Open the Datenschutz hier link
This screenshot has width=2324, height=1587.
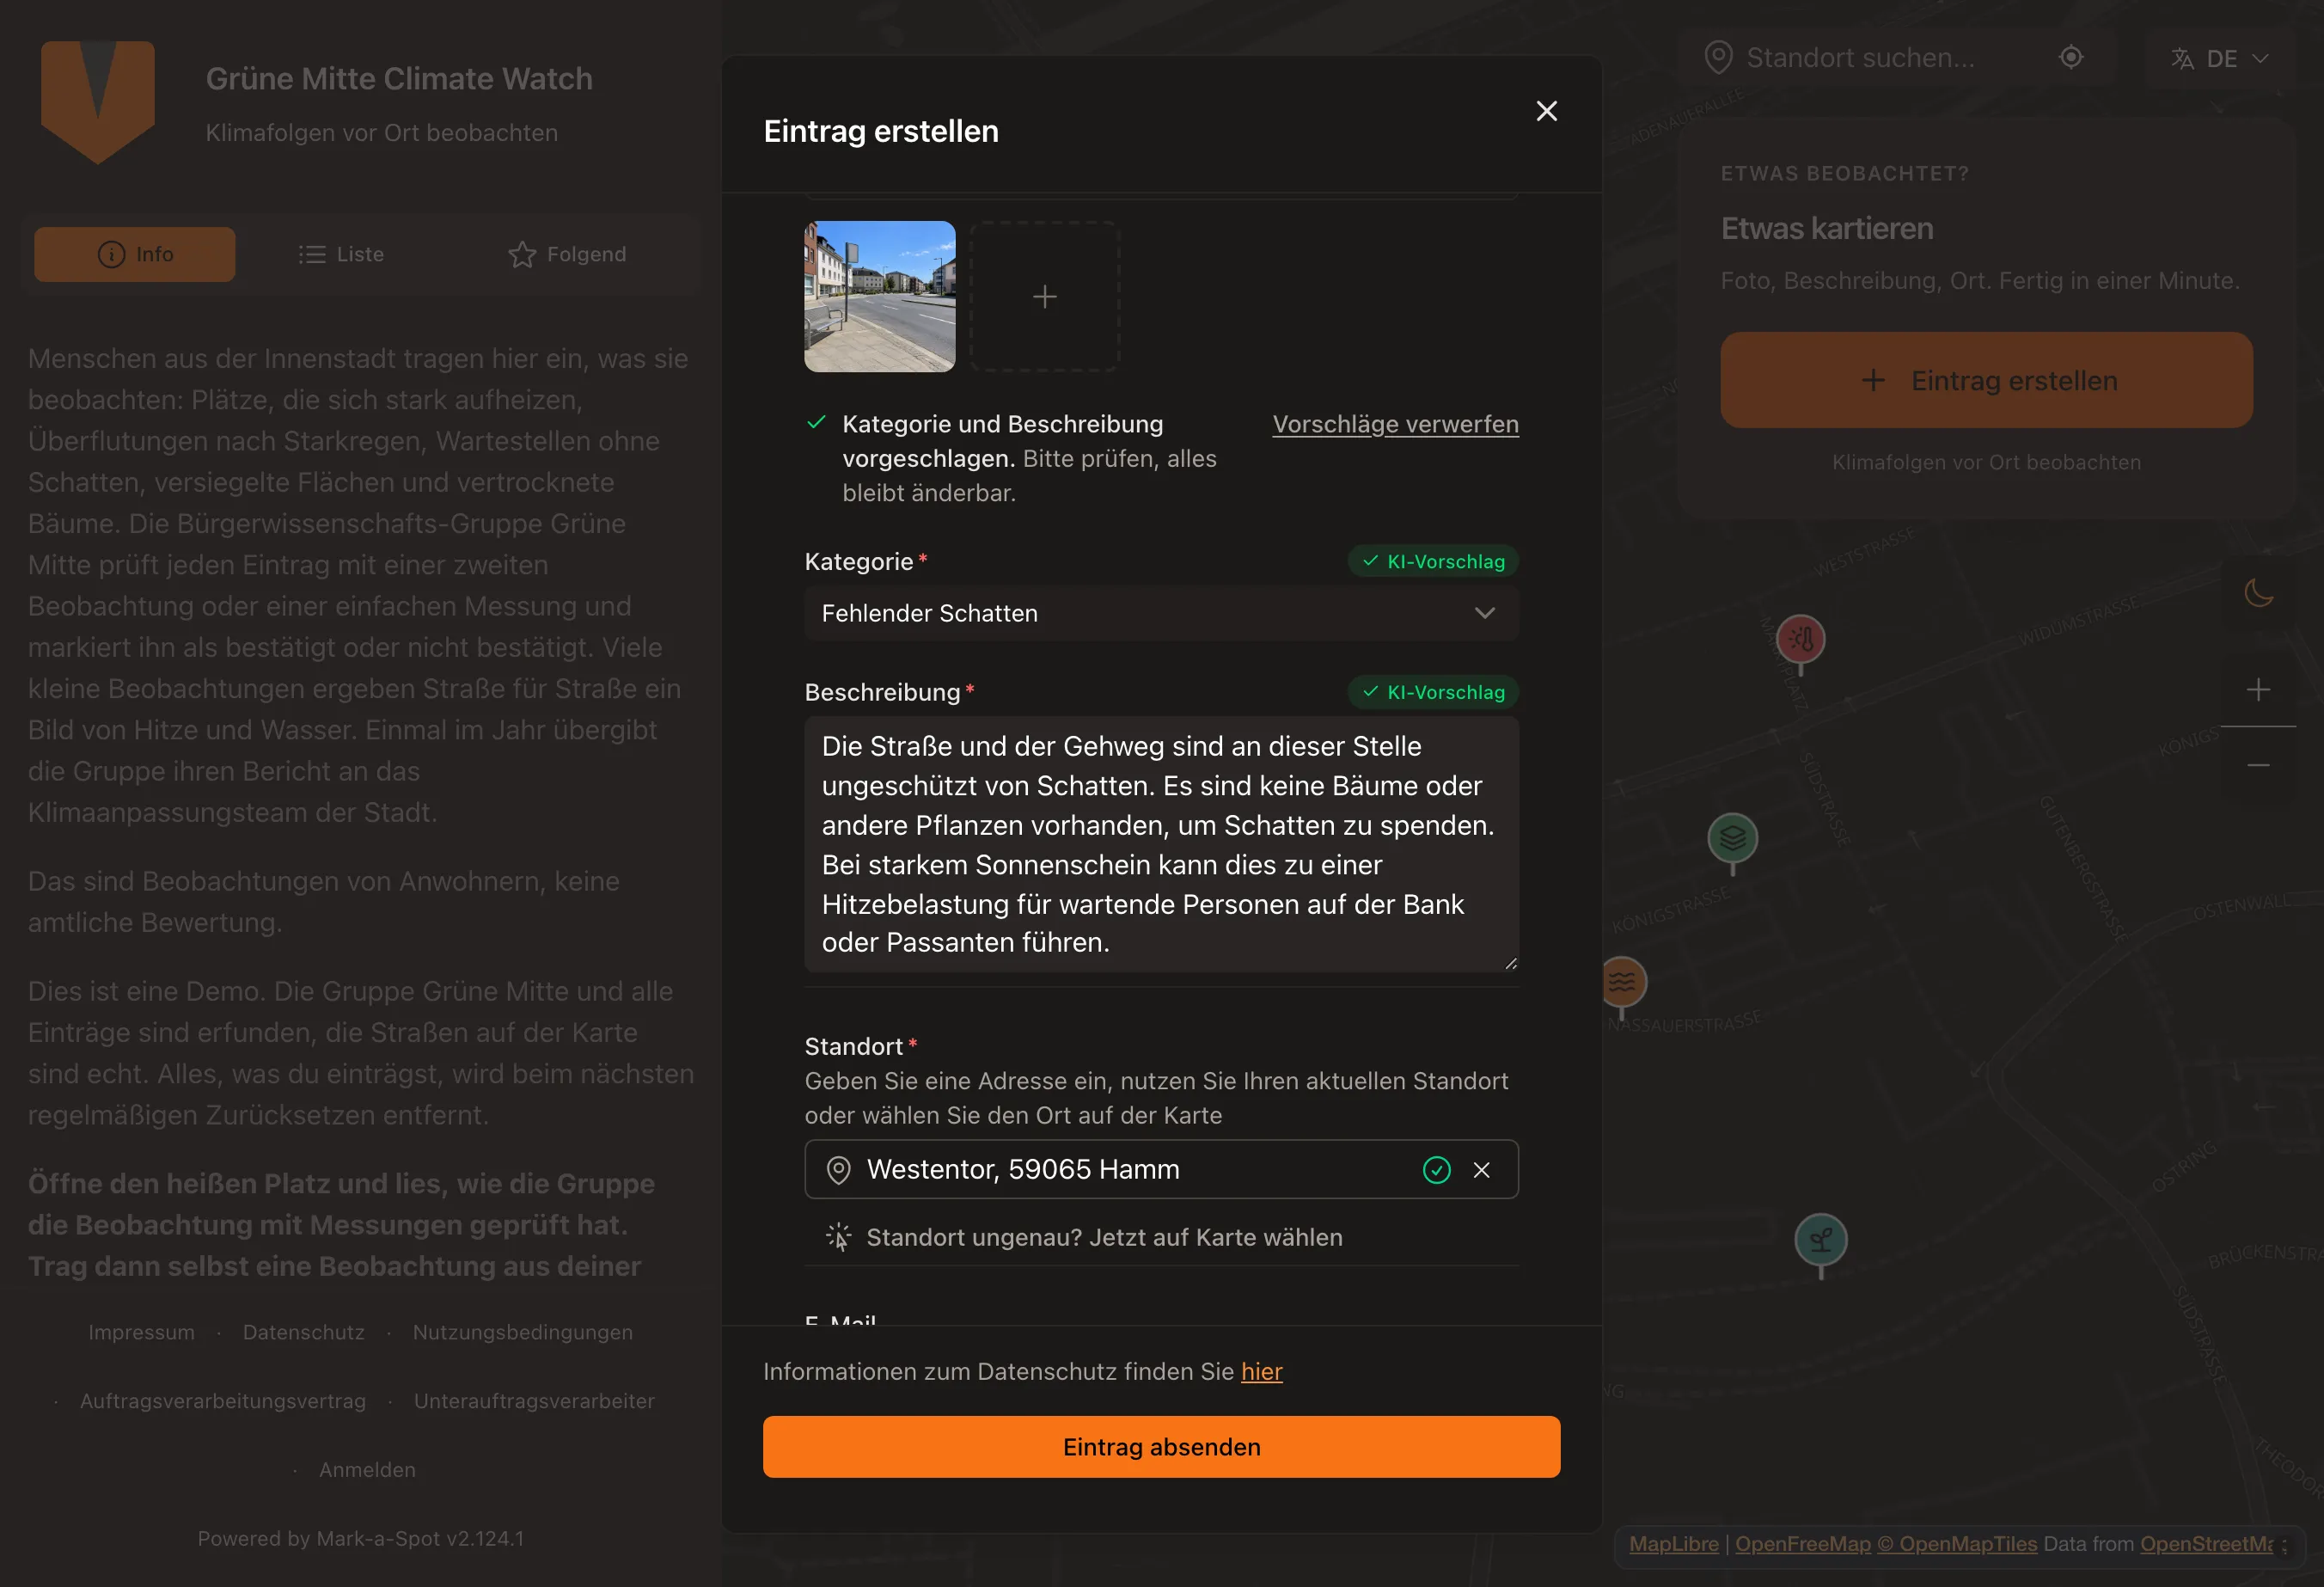pyautogui.click(x=1261, y=1371)
